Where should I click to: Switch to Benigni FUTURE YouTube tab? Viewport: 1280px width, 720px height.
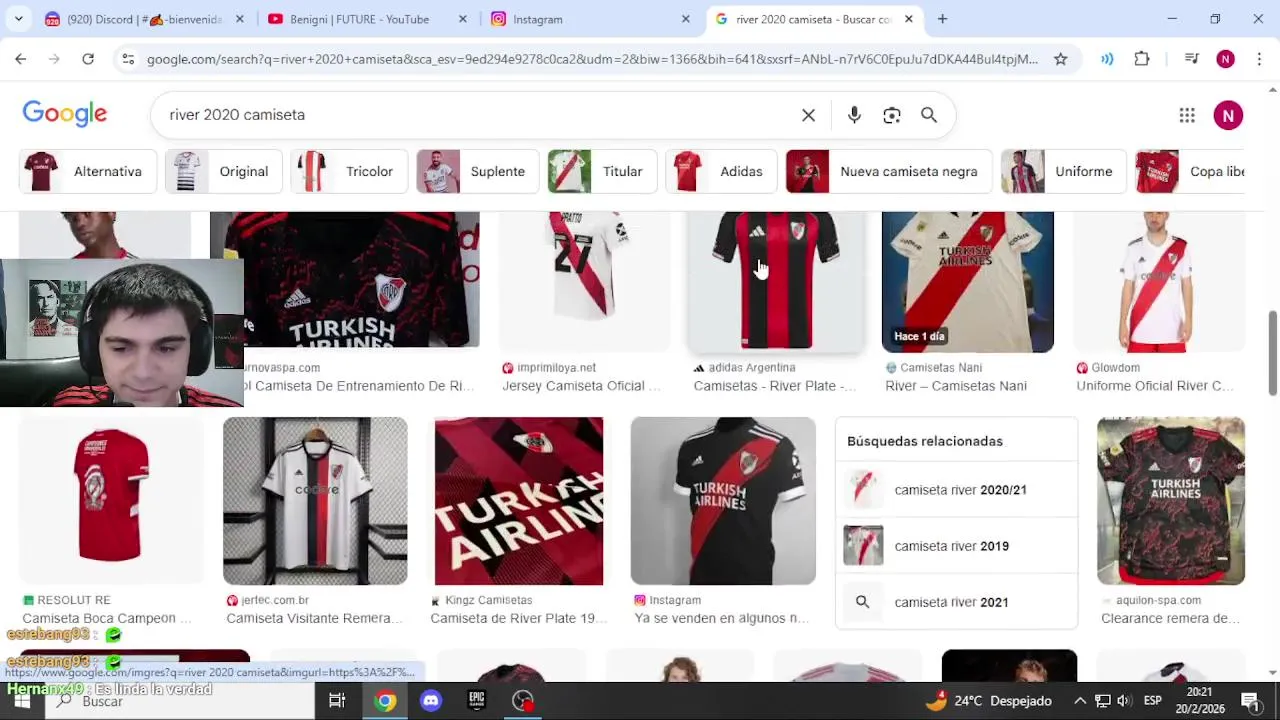366,19
